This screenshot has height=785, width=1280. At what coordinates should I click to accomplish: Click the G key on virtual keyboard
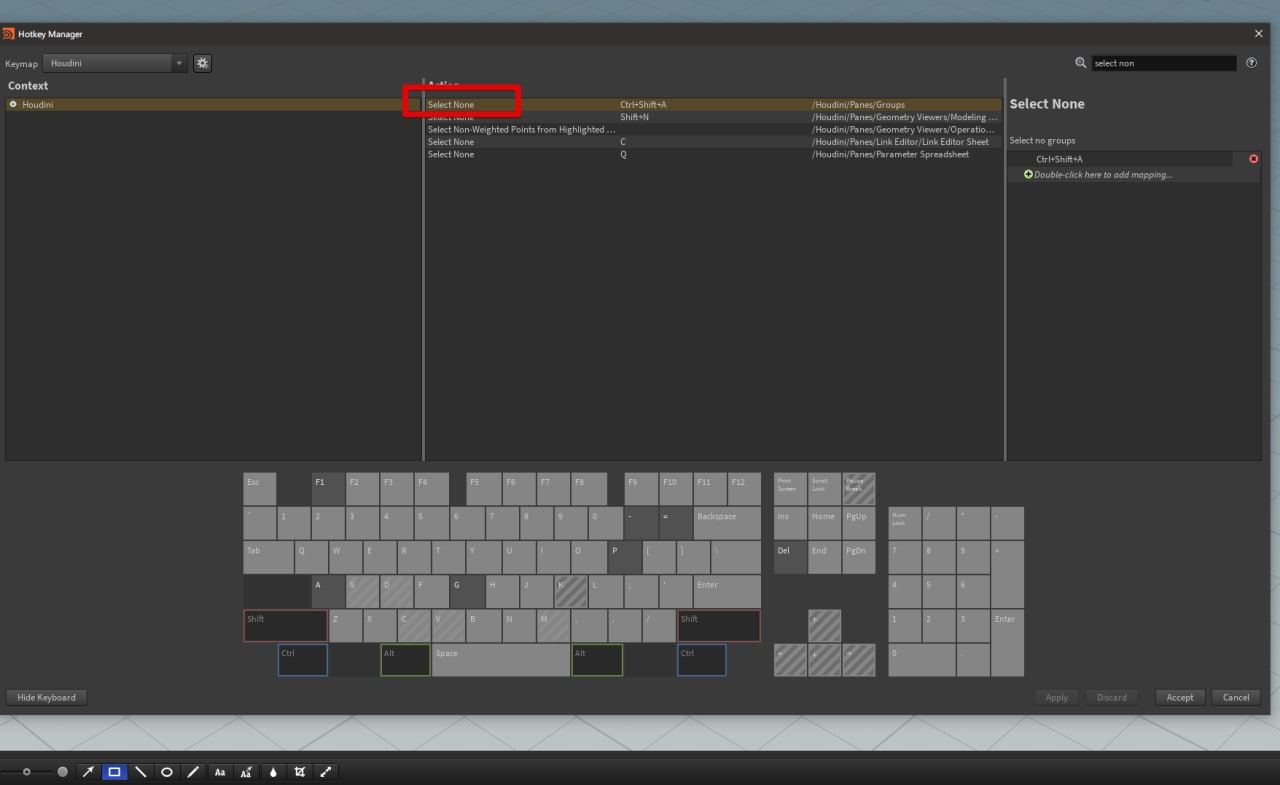[467, 592]
